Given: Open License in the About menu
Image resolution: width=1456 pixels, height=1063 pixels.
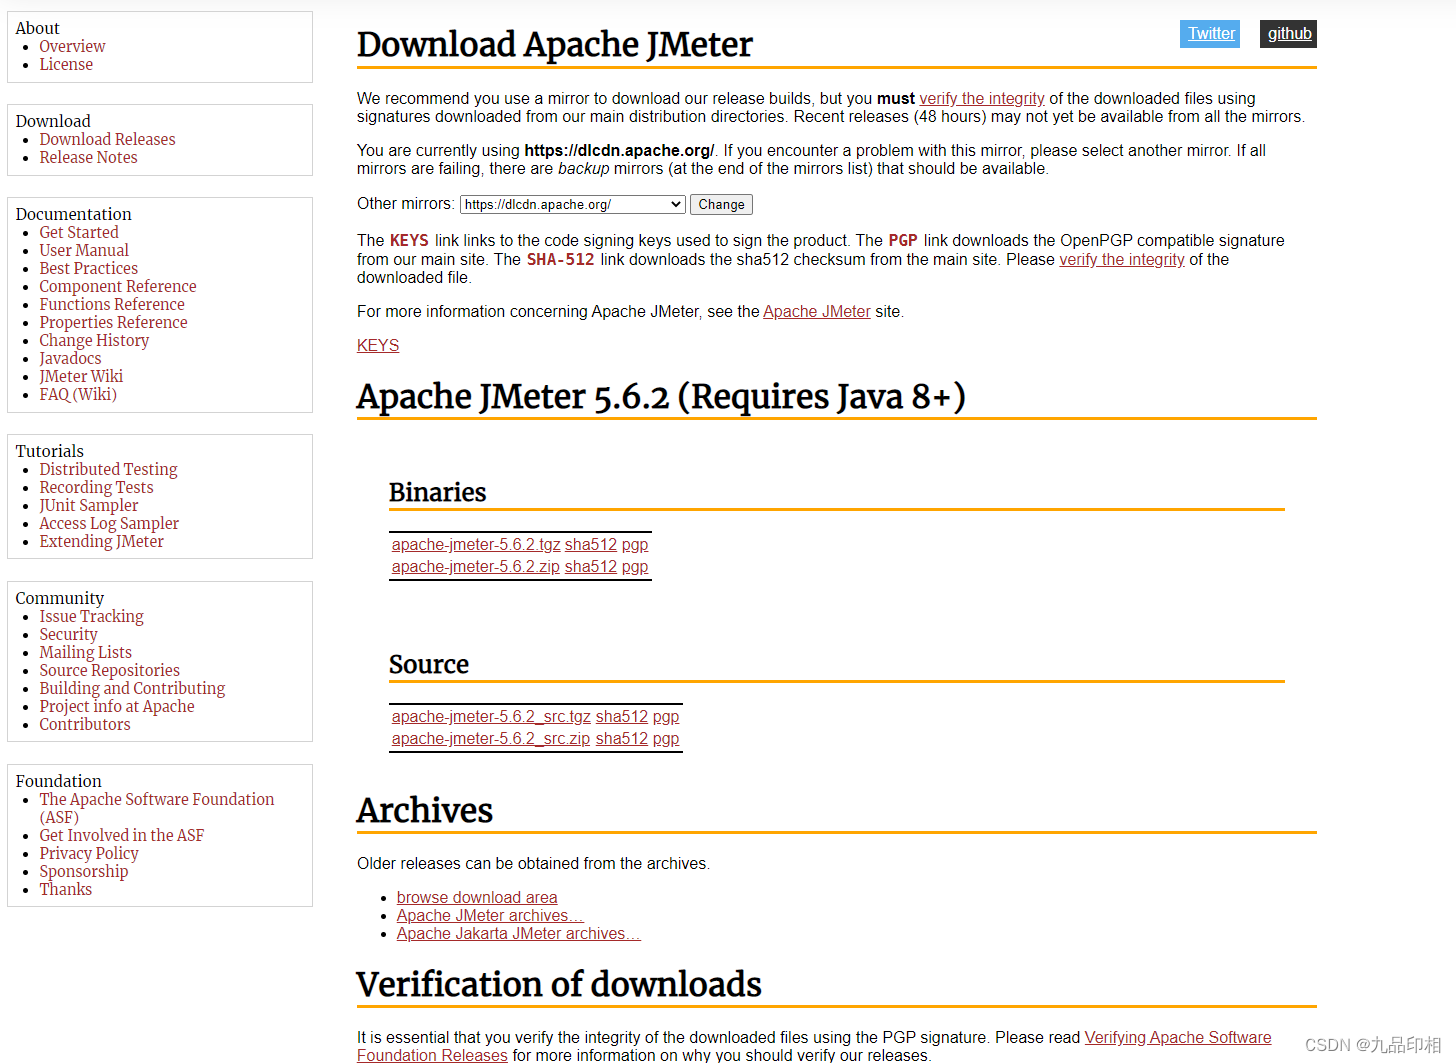Looking at the screenshot, I should [x=66, y=65].
